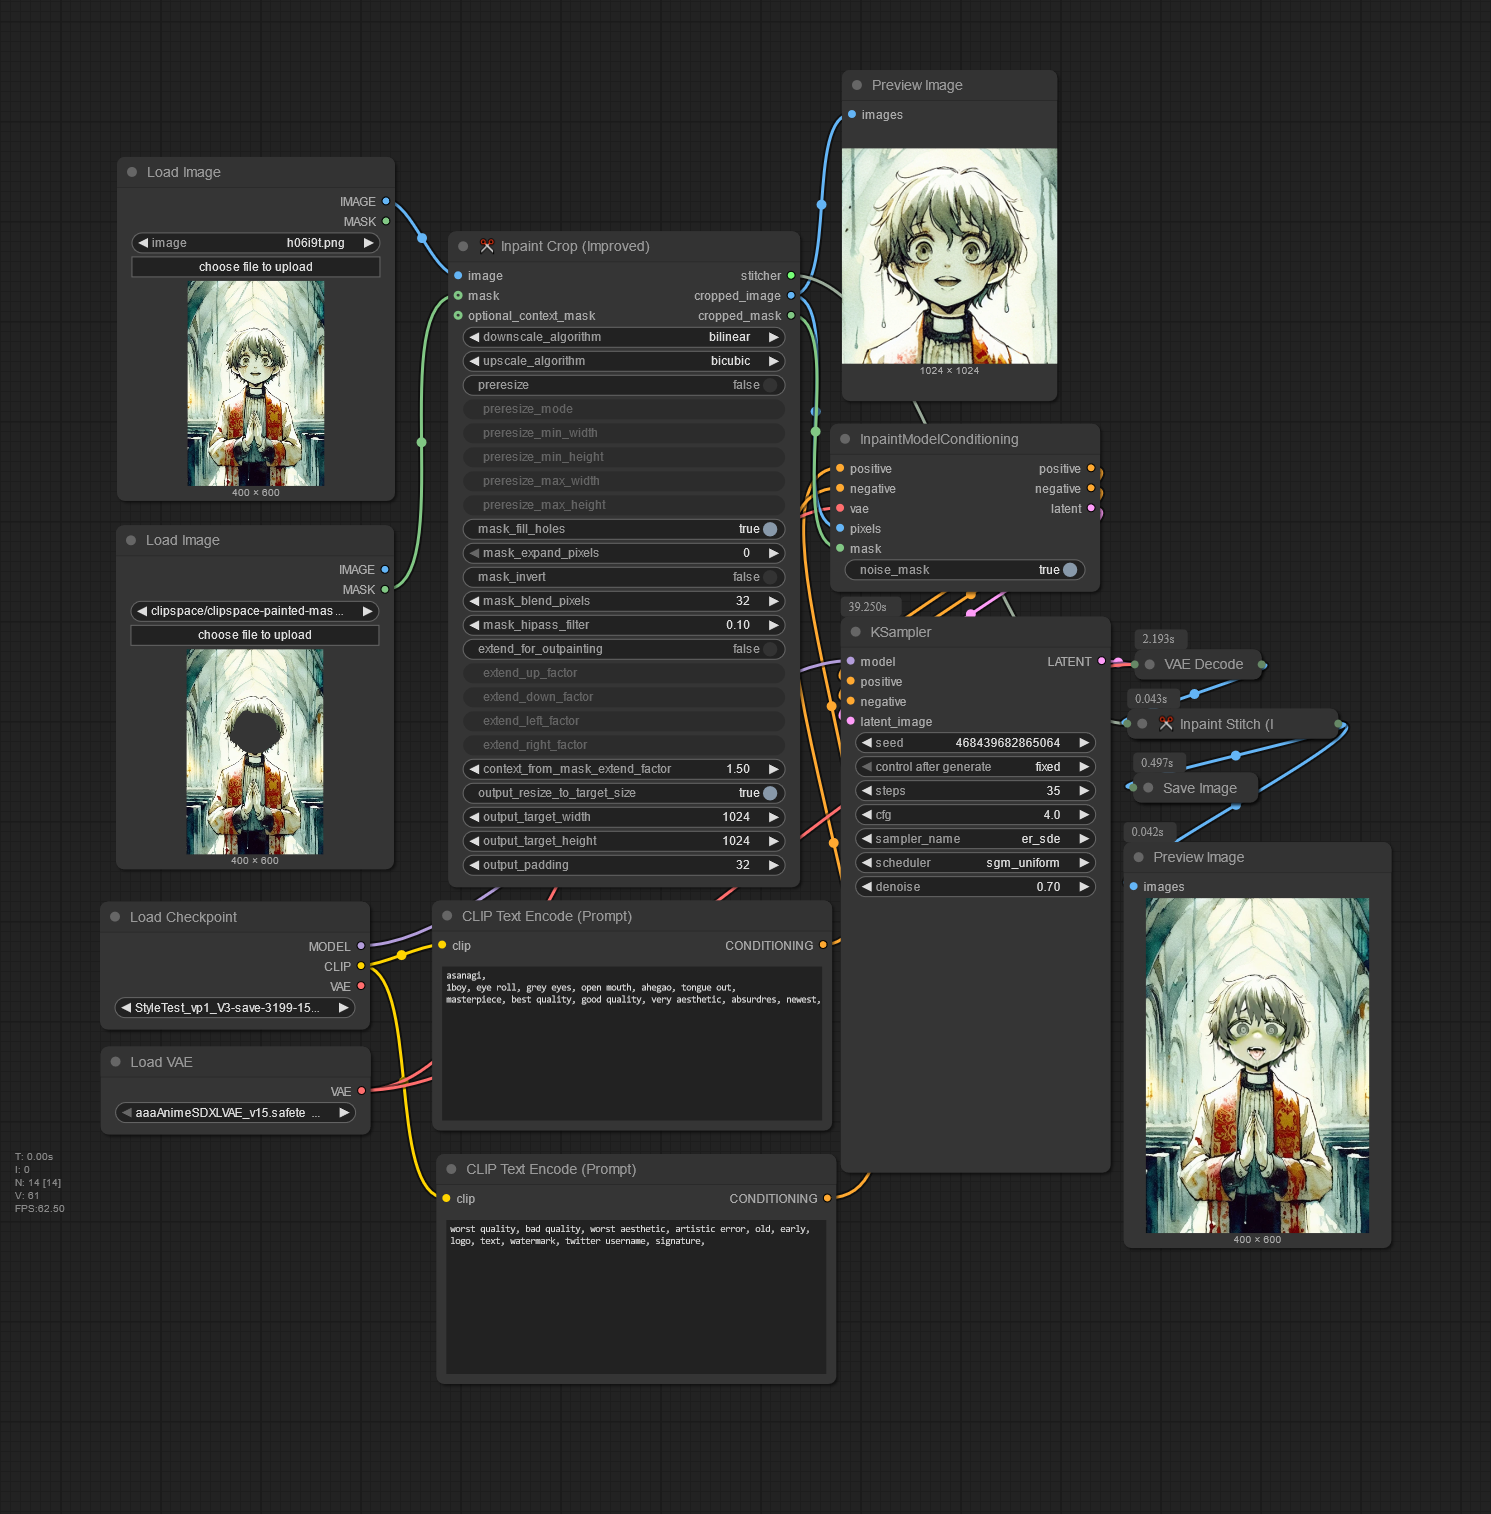The height and width of the screenshot is (1514, 1491).
Task: Click choose file to upload for h06i9t.png
Action: 256,267
